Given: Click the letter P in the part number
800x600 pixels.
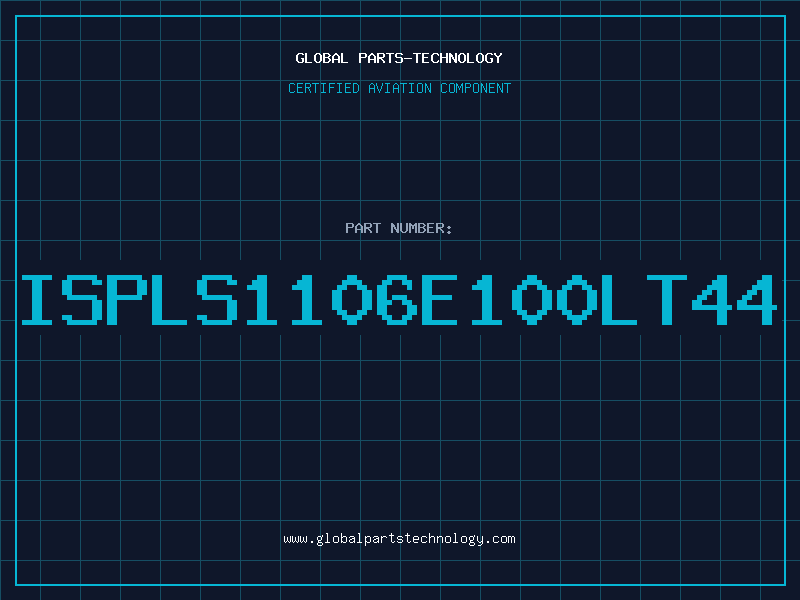Looking at the screenshot, I should pos(127,299).
